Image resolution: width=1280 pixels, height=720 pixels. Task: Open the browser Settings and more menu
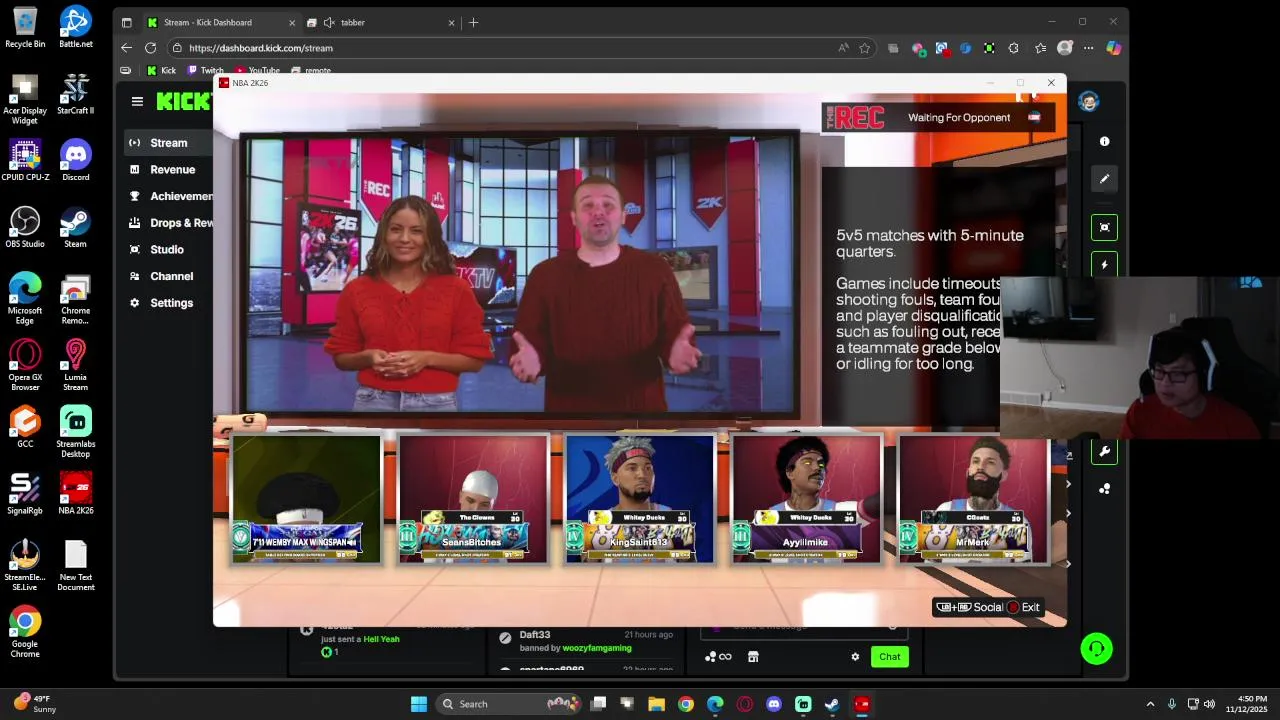1089,48
